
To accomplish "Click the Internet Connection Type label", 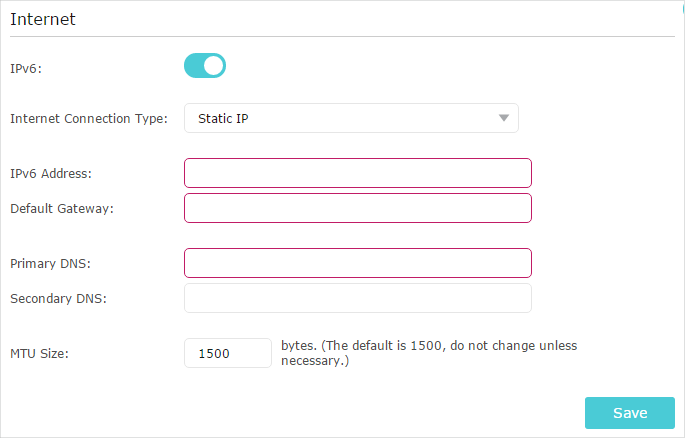I will point(89,118).
